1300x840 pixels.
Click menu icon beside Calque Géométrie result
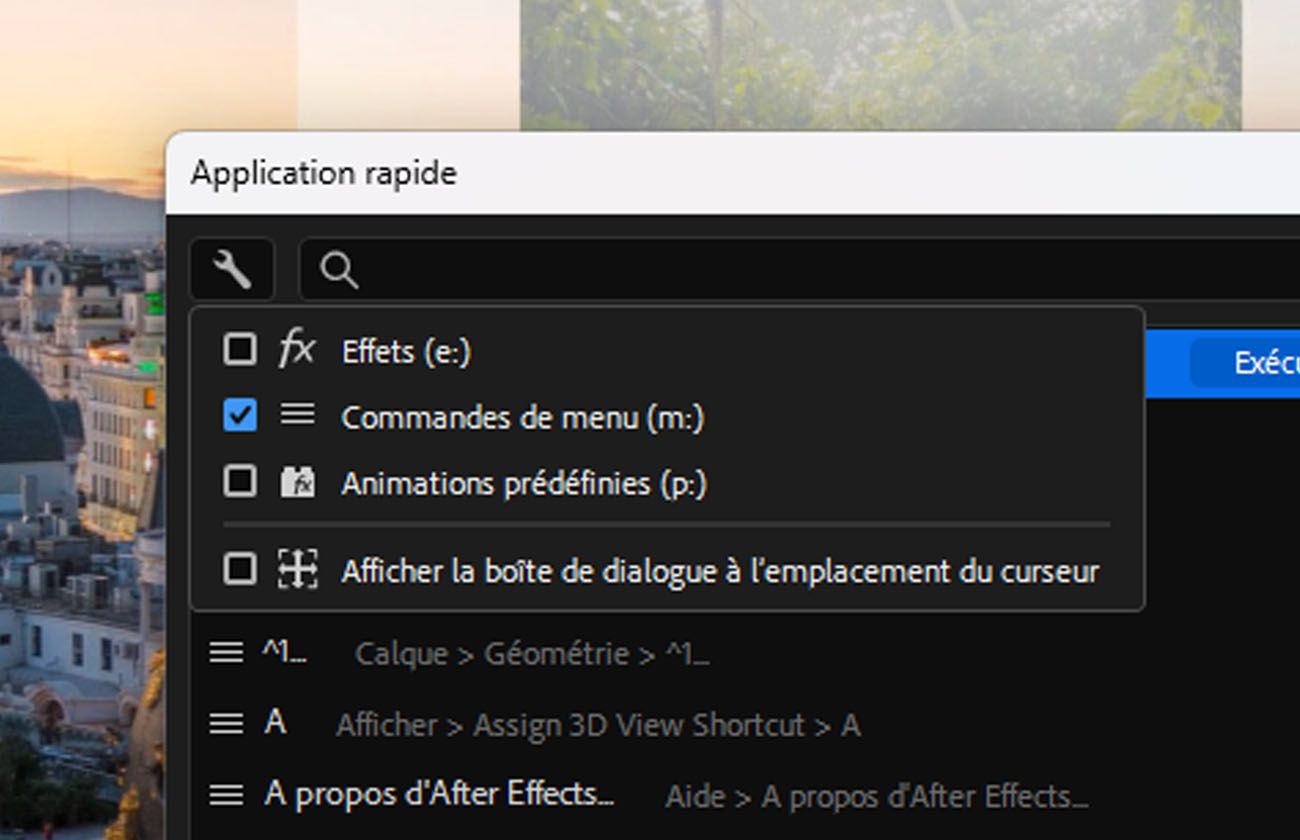pyautogui.click(x=226, y=653)
